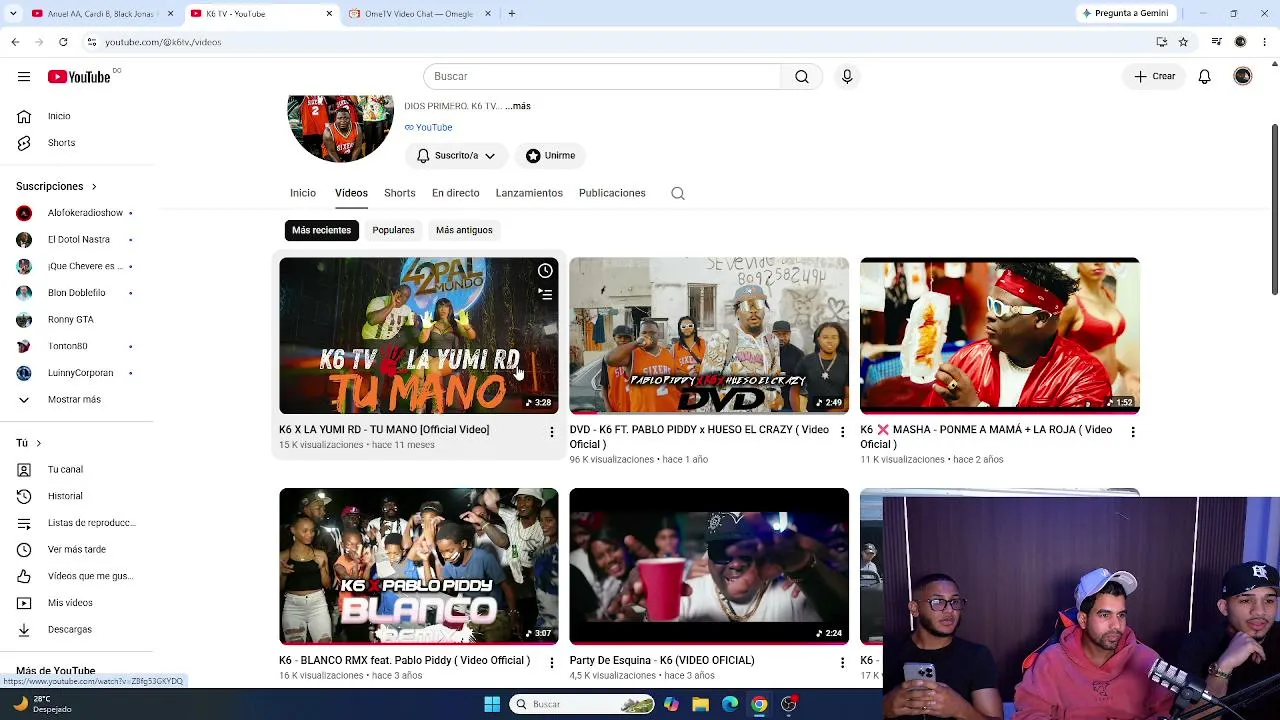Click the YouTube Buscar search field
This screenshot has height=720, width=1280.
(x=602, y=77)
